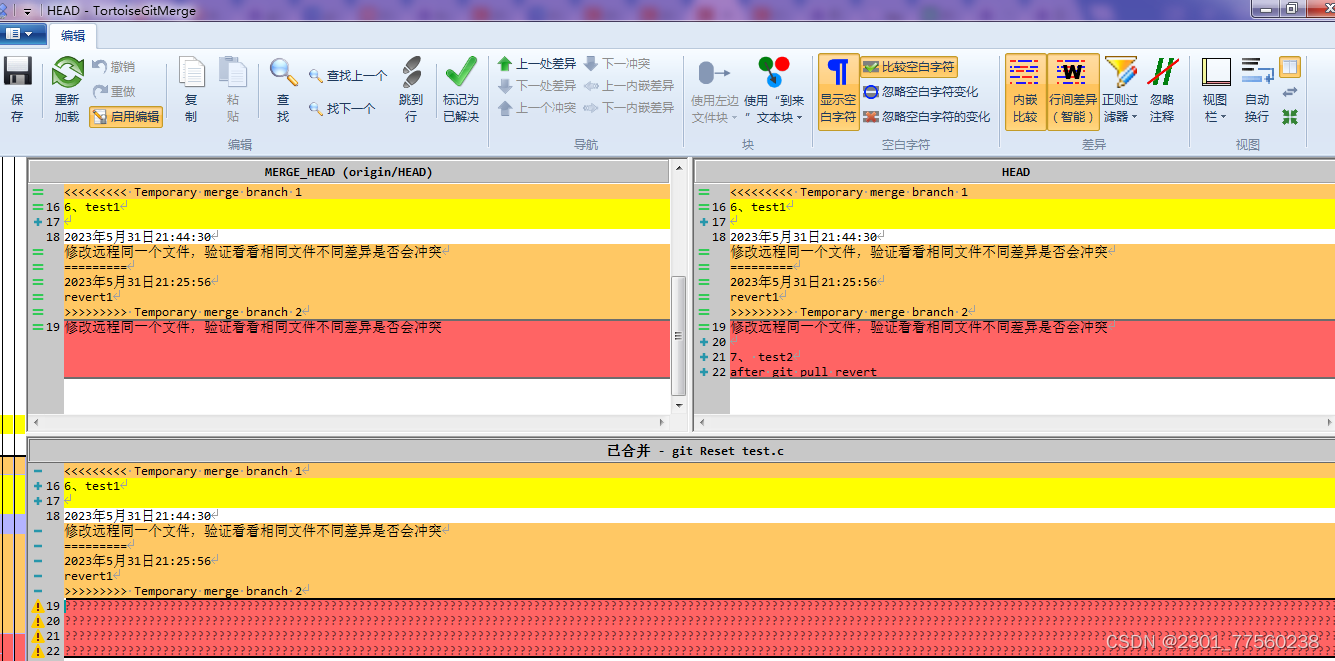
Task: Click the HEAD pane header
Action: coord(1015,172)
